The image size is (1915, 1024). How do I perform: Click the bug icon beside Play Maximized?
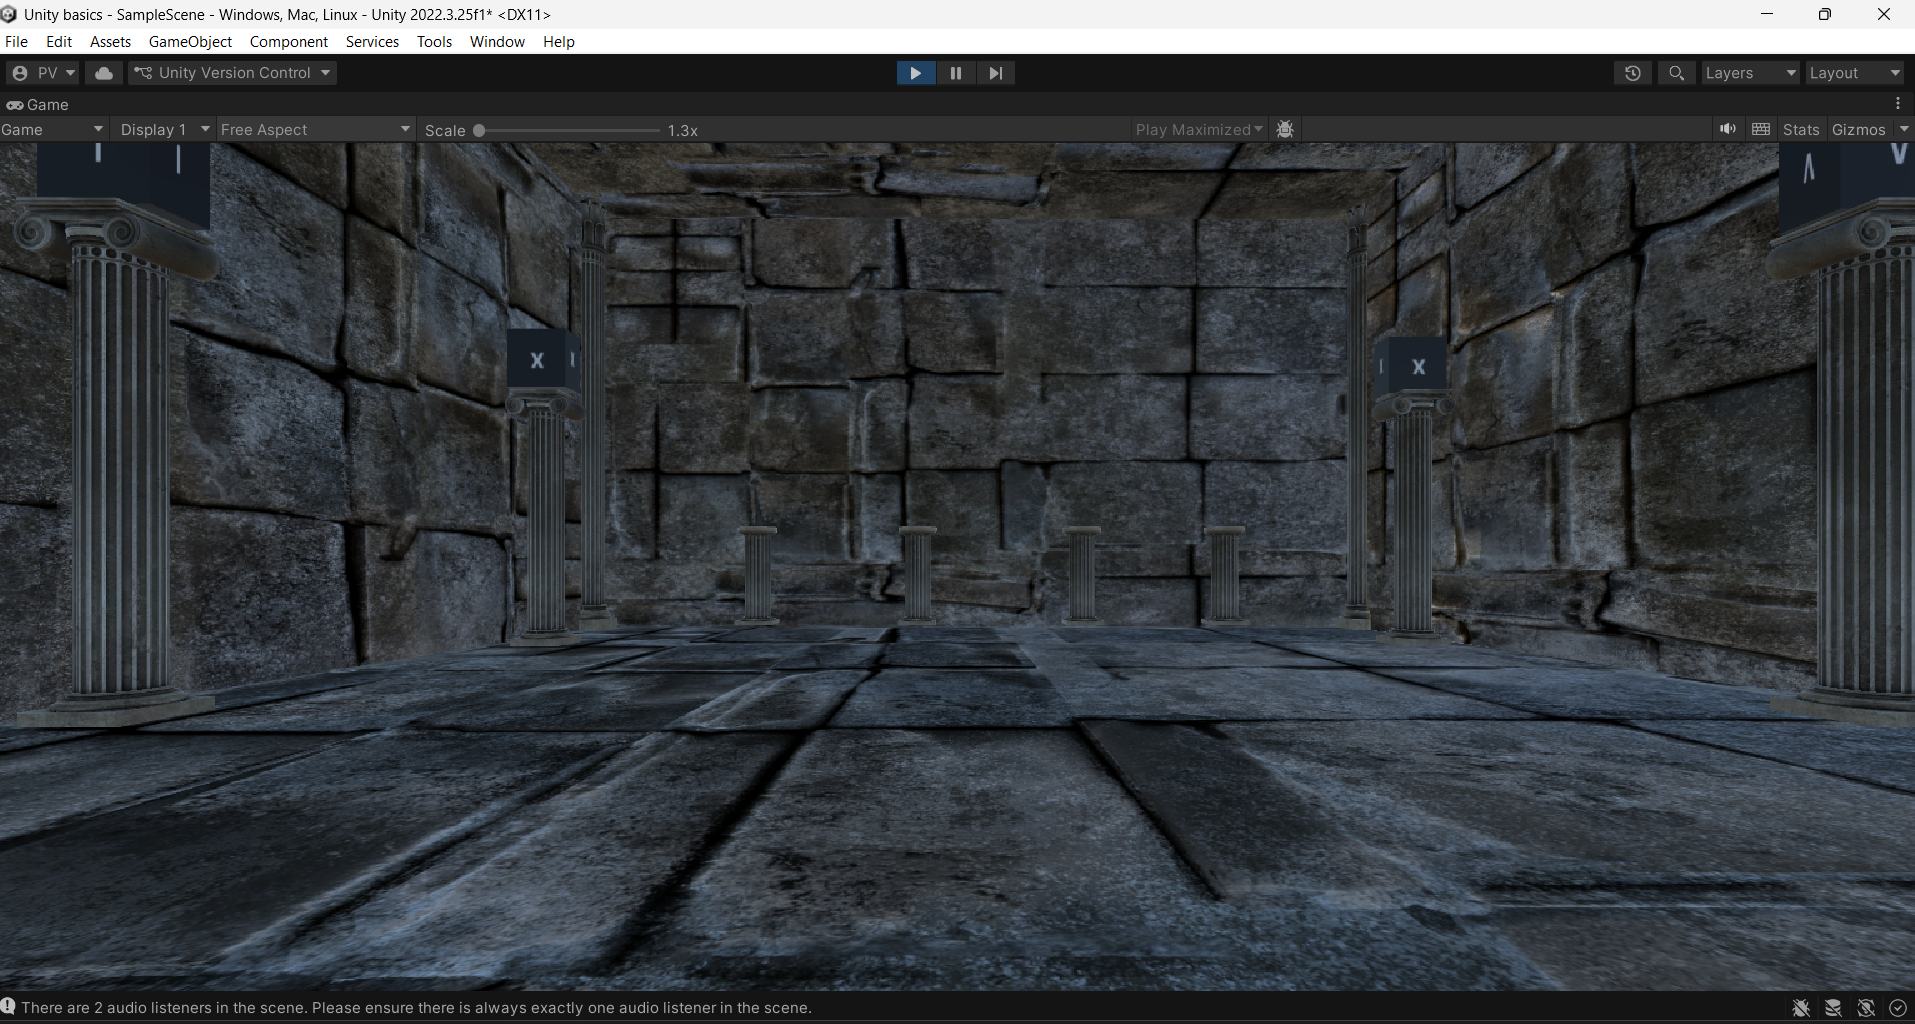(1285, 129)
